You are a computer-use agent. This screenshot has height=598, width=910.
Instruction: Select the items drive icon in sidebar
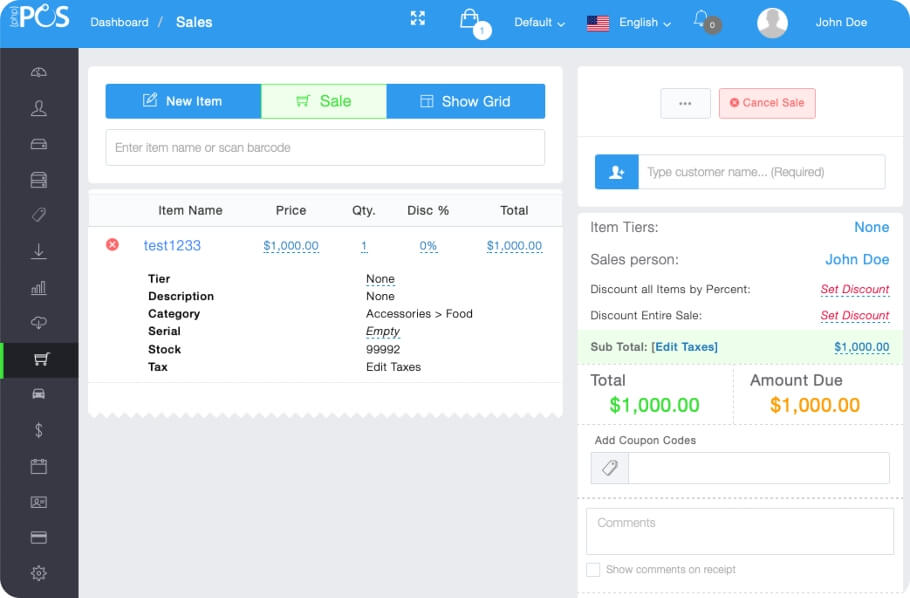pyautogui.click(x=39, y=144)
